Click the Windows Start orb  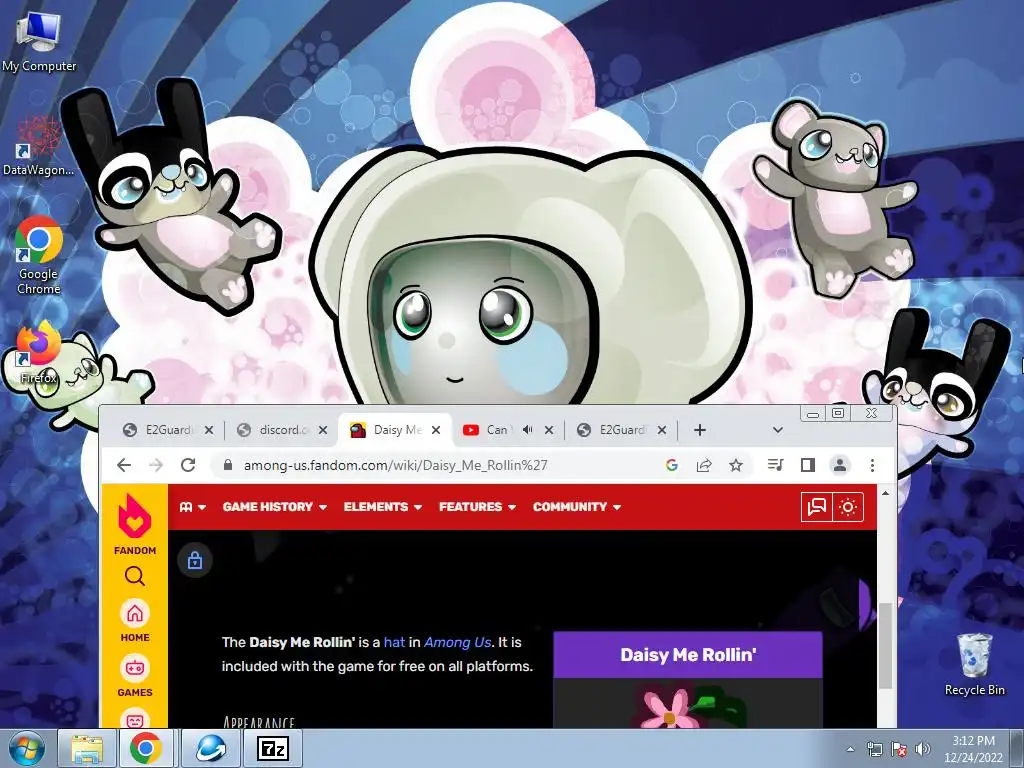click(26, 748)
